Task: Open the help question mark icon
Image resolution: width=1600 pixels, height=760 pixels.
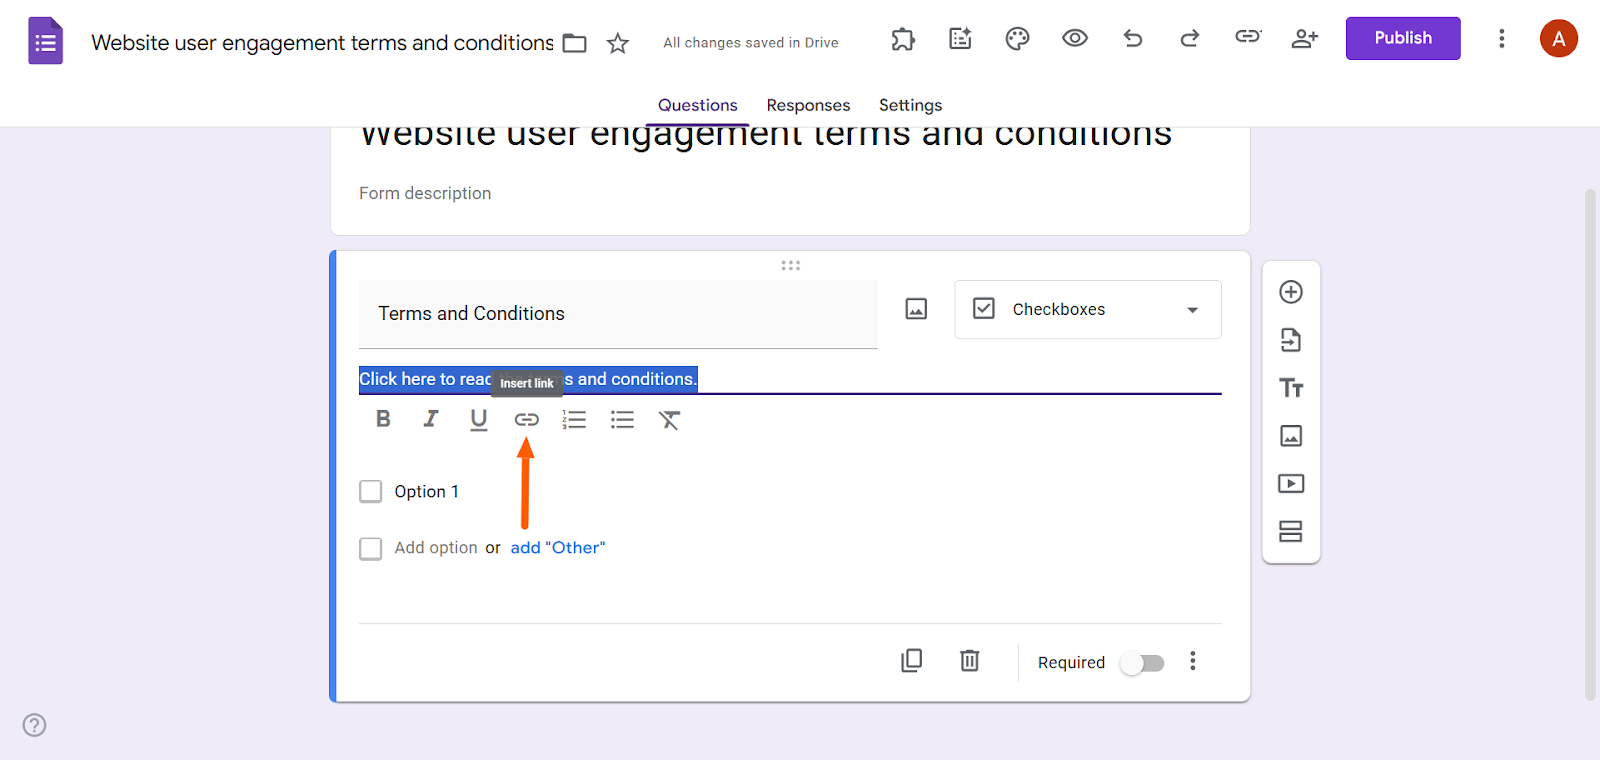Action: pos(35,725)
